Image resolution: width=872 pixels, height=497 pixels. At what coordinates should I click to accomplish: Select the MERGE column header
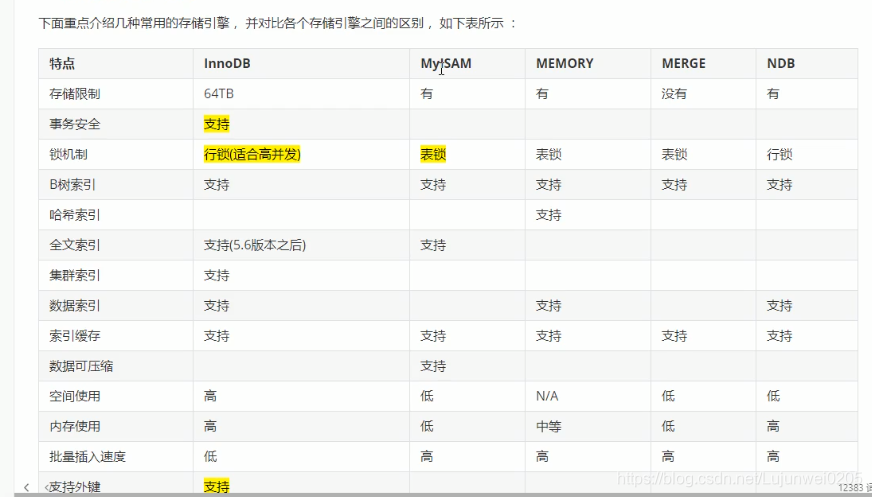pyautogui.click(x=683, y=63)
